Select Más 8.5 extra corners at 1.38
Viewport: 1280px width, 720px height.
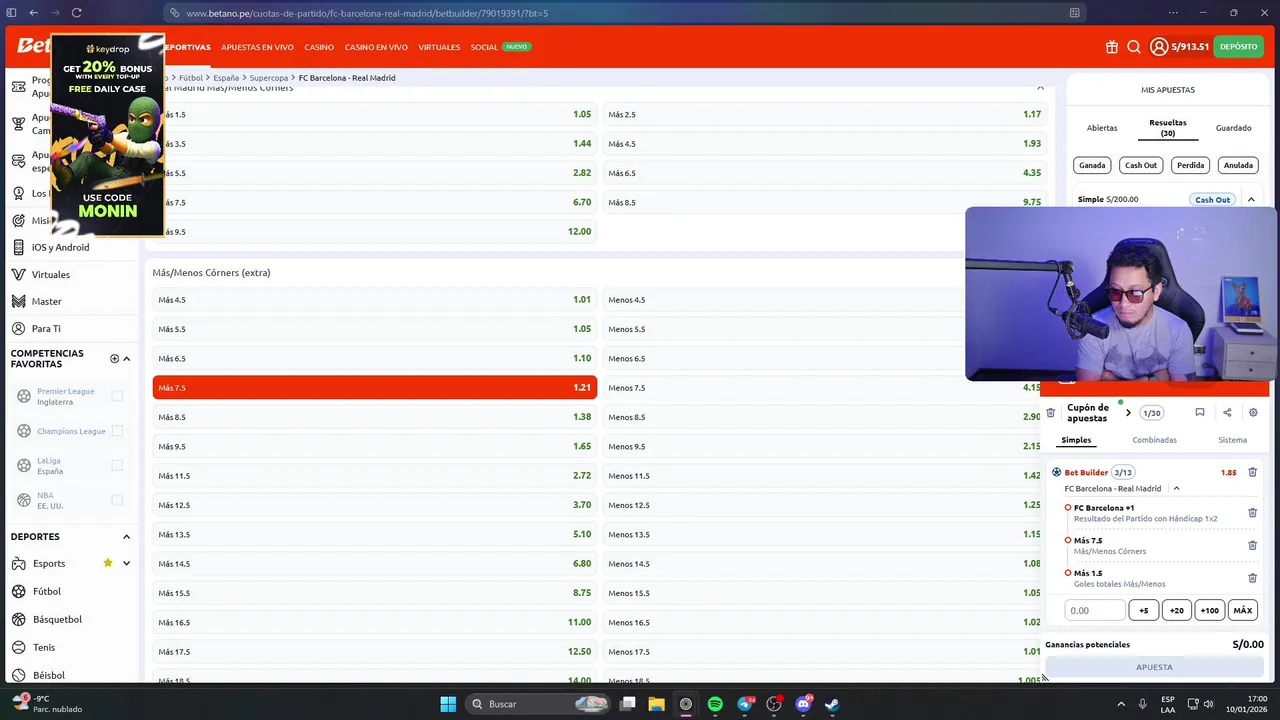coord(375,417)
